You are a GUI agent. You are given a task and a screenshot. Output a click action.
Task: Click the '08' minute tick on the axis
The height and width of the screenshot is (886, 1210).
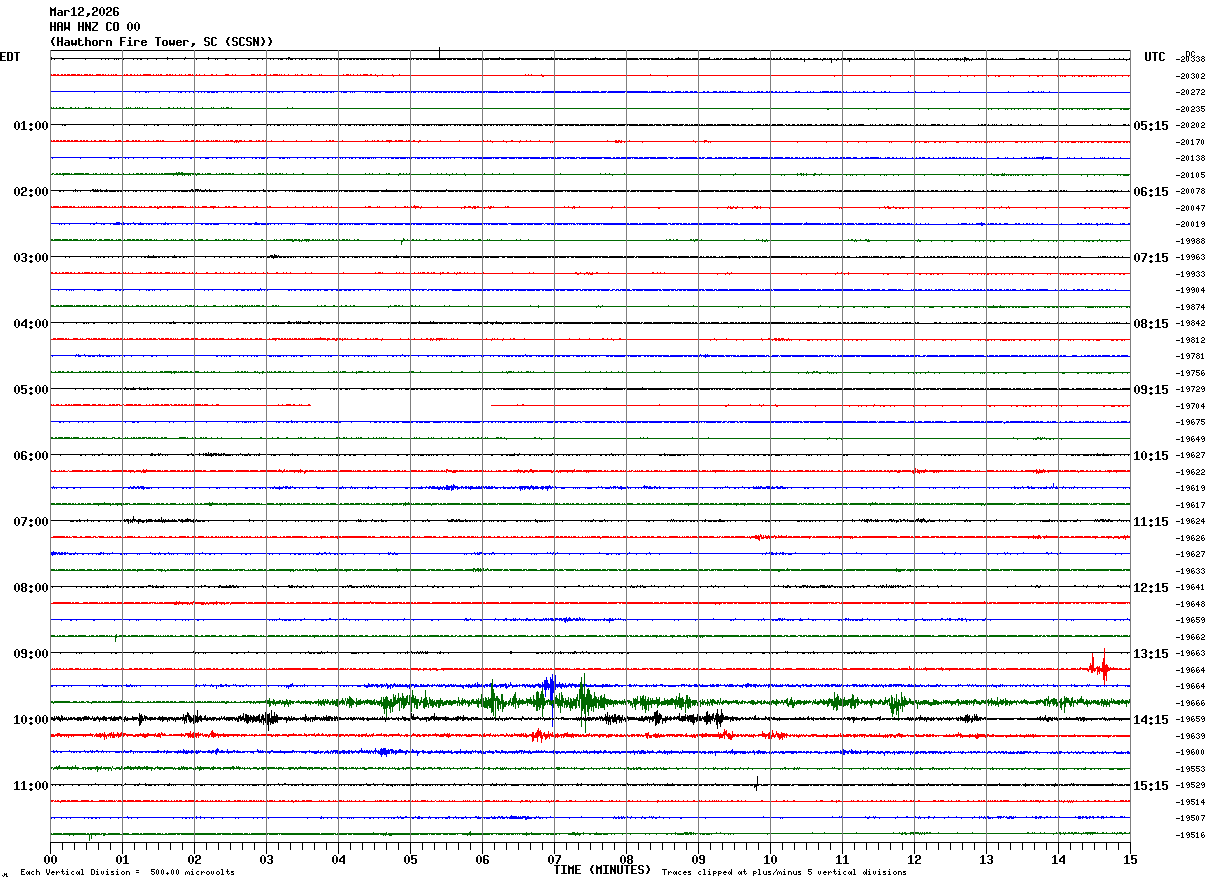pos(626,859)
